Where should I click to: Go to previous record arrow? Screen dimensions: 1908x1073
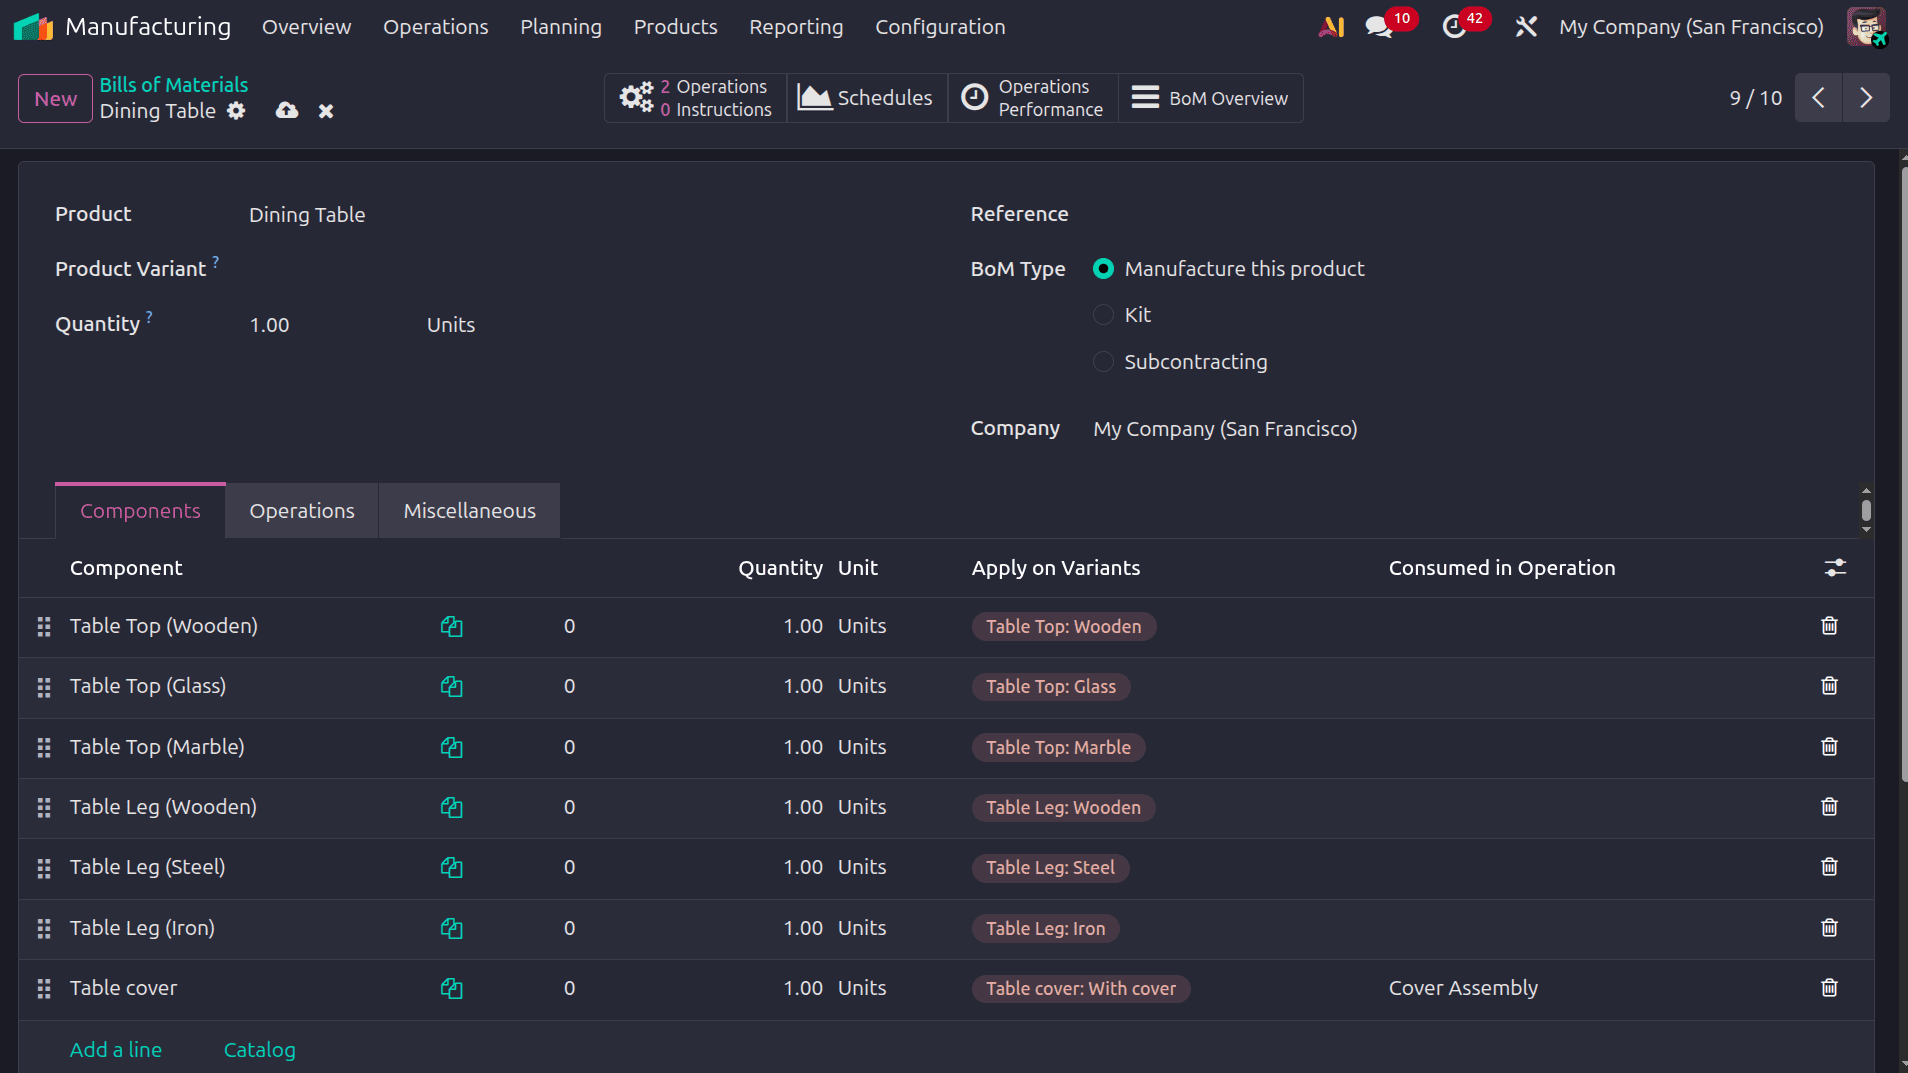[1818, 98]
